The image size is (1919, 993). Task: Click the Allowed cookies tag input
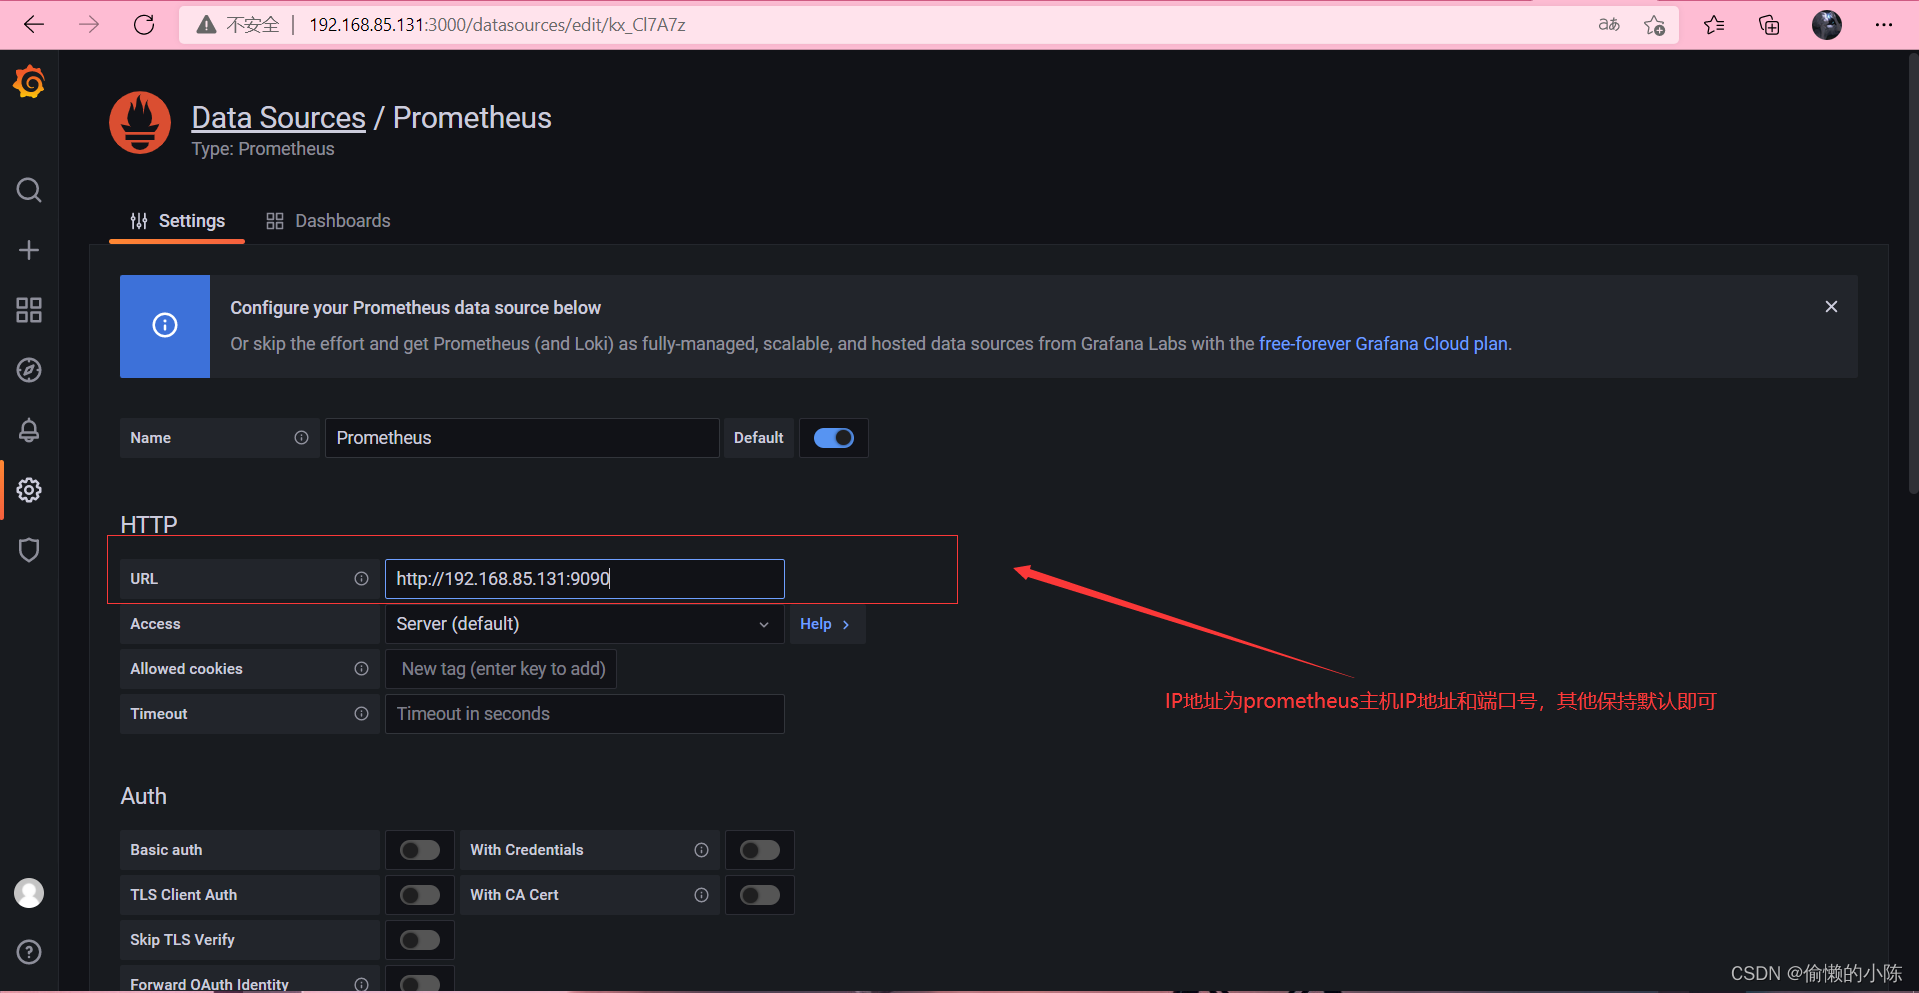501,669
